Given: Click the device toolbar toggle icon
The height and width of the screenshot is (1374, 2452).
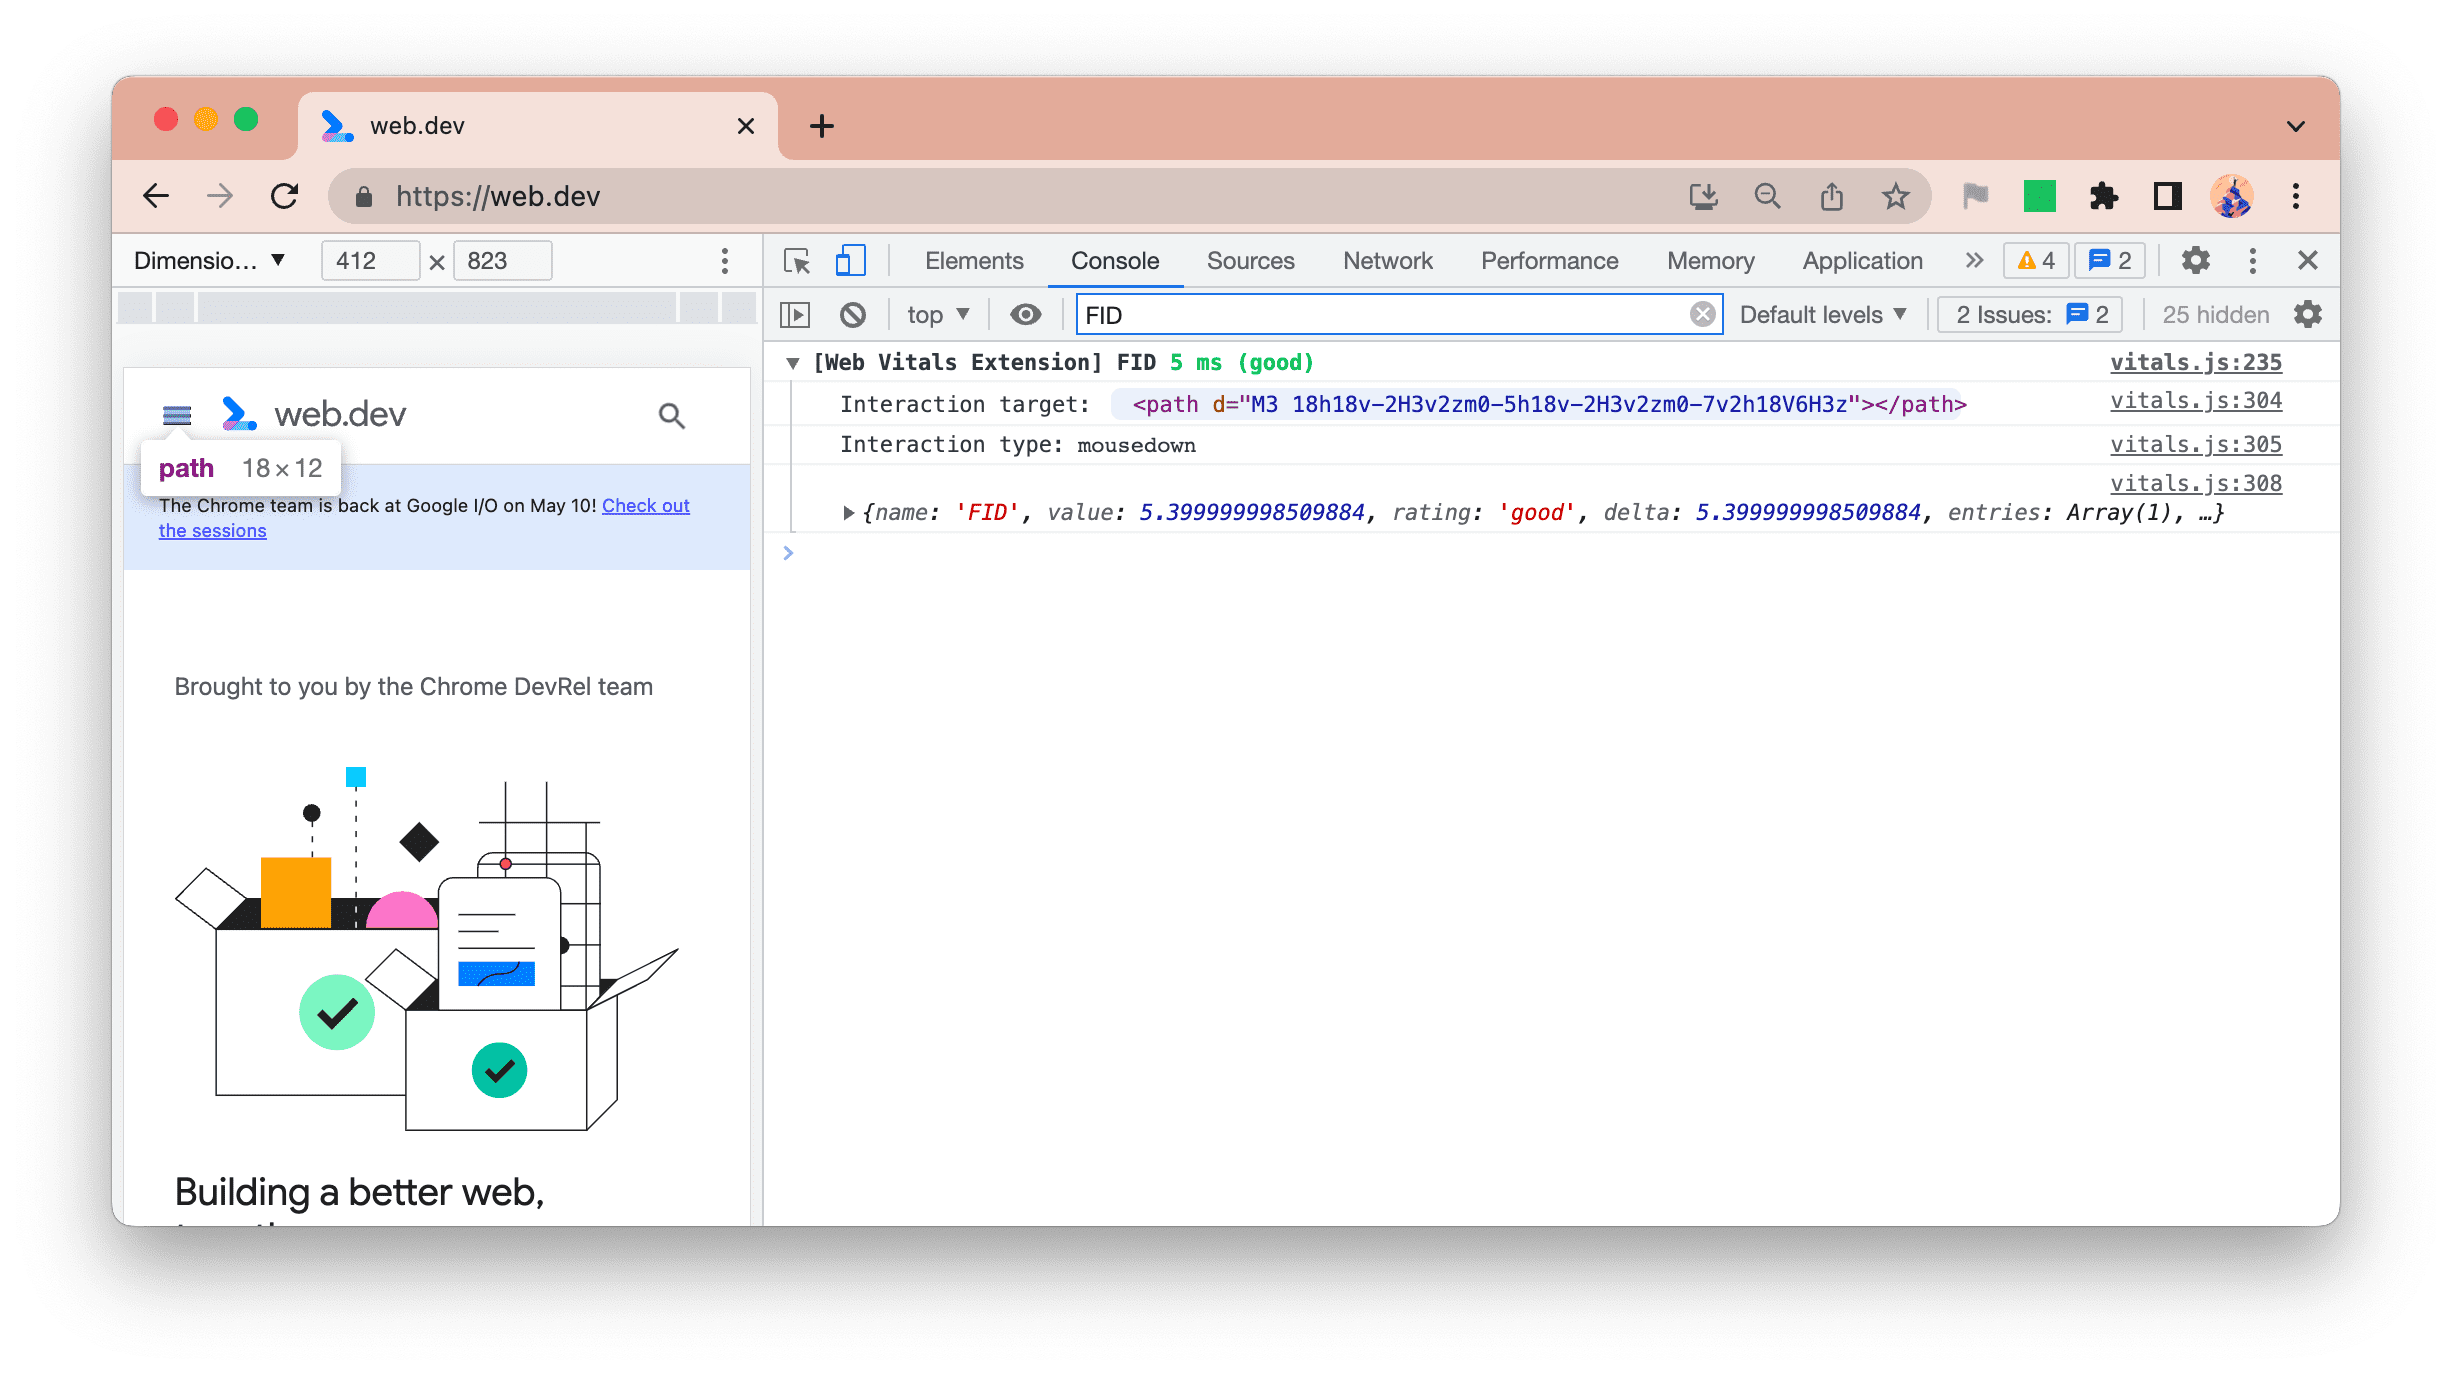Looking at the screenshot, I should coord(849,259).
